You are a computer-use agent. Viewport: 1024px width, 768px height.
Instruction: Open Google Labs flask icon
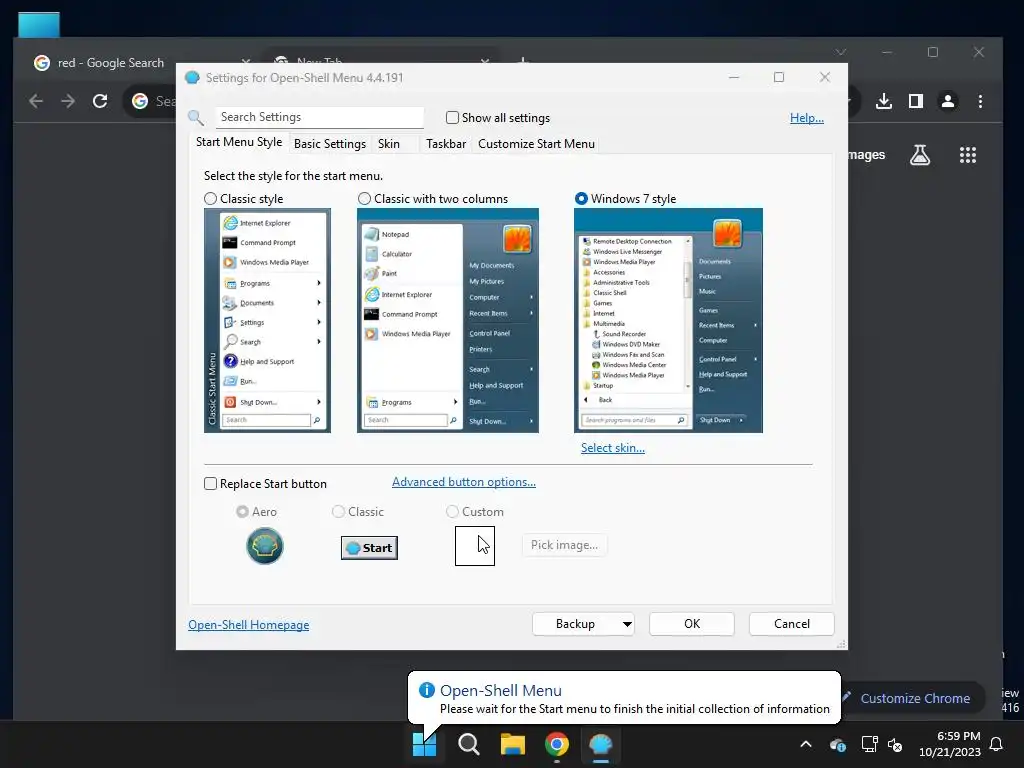[x=920, y=155]
